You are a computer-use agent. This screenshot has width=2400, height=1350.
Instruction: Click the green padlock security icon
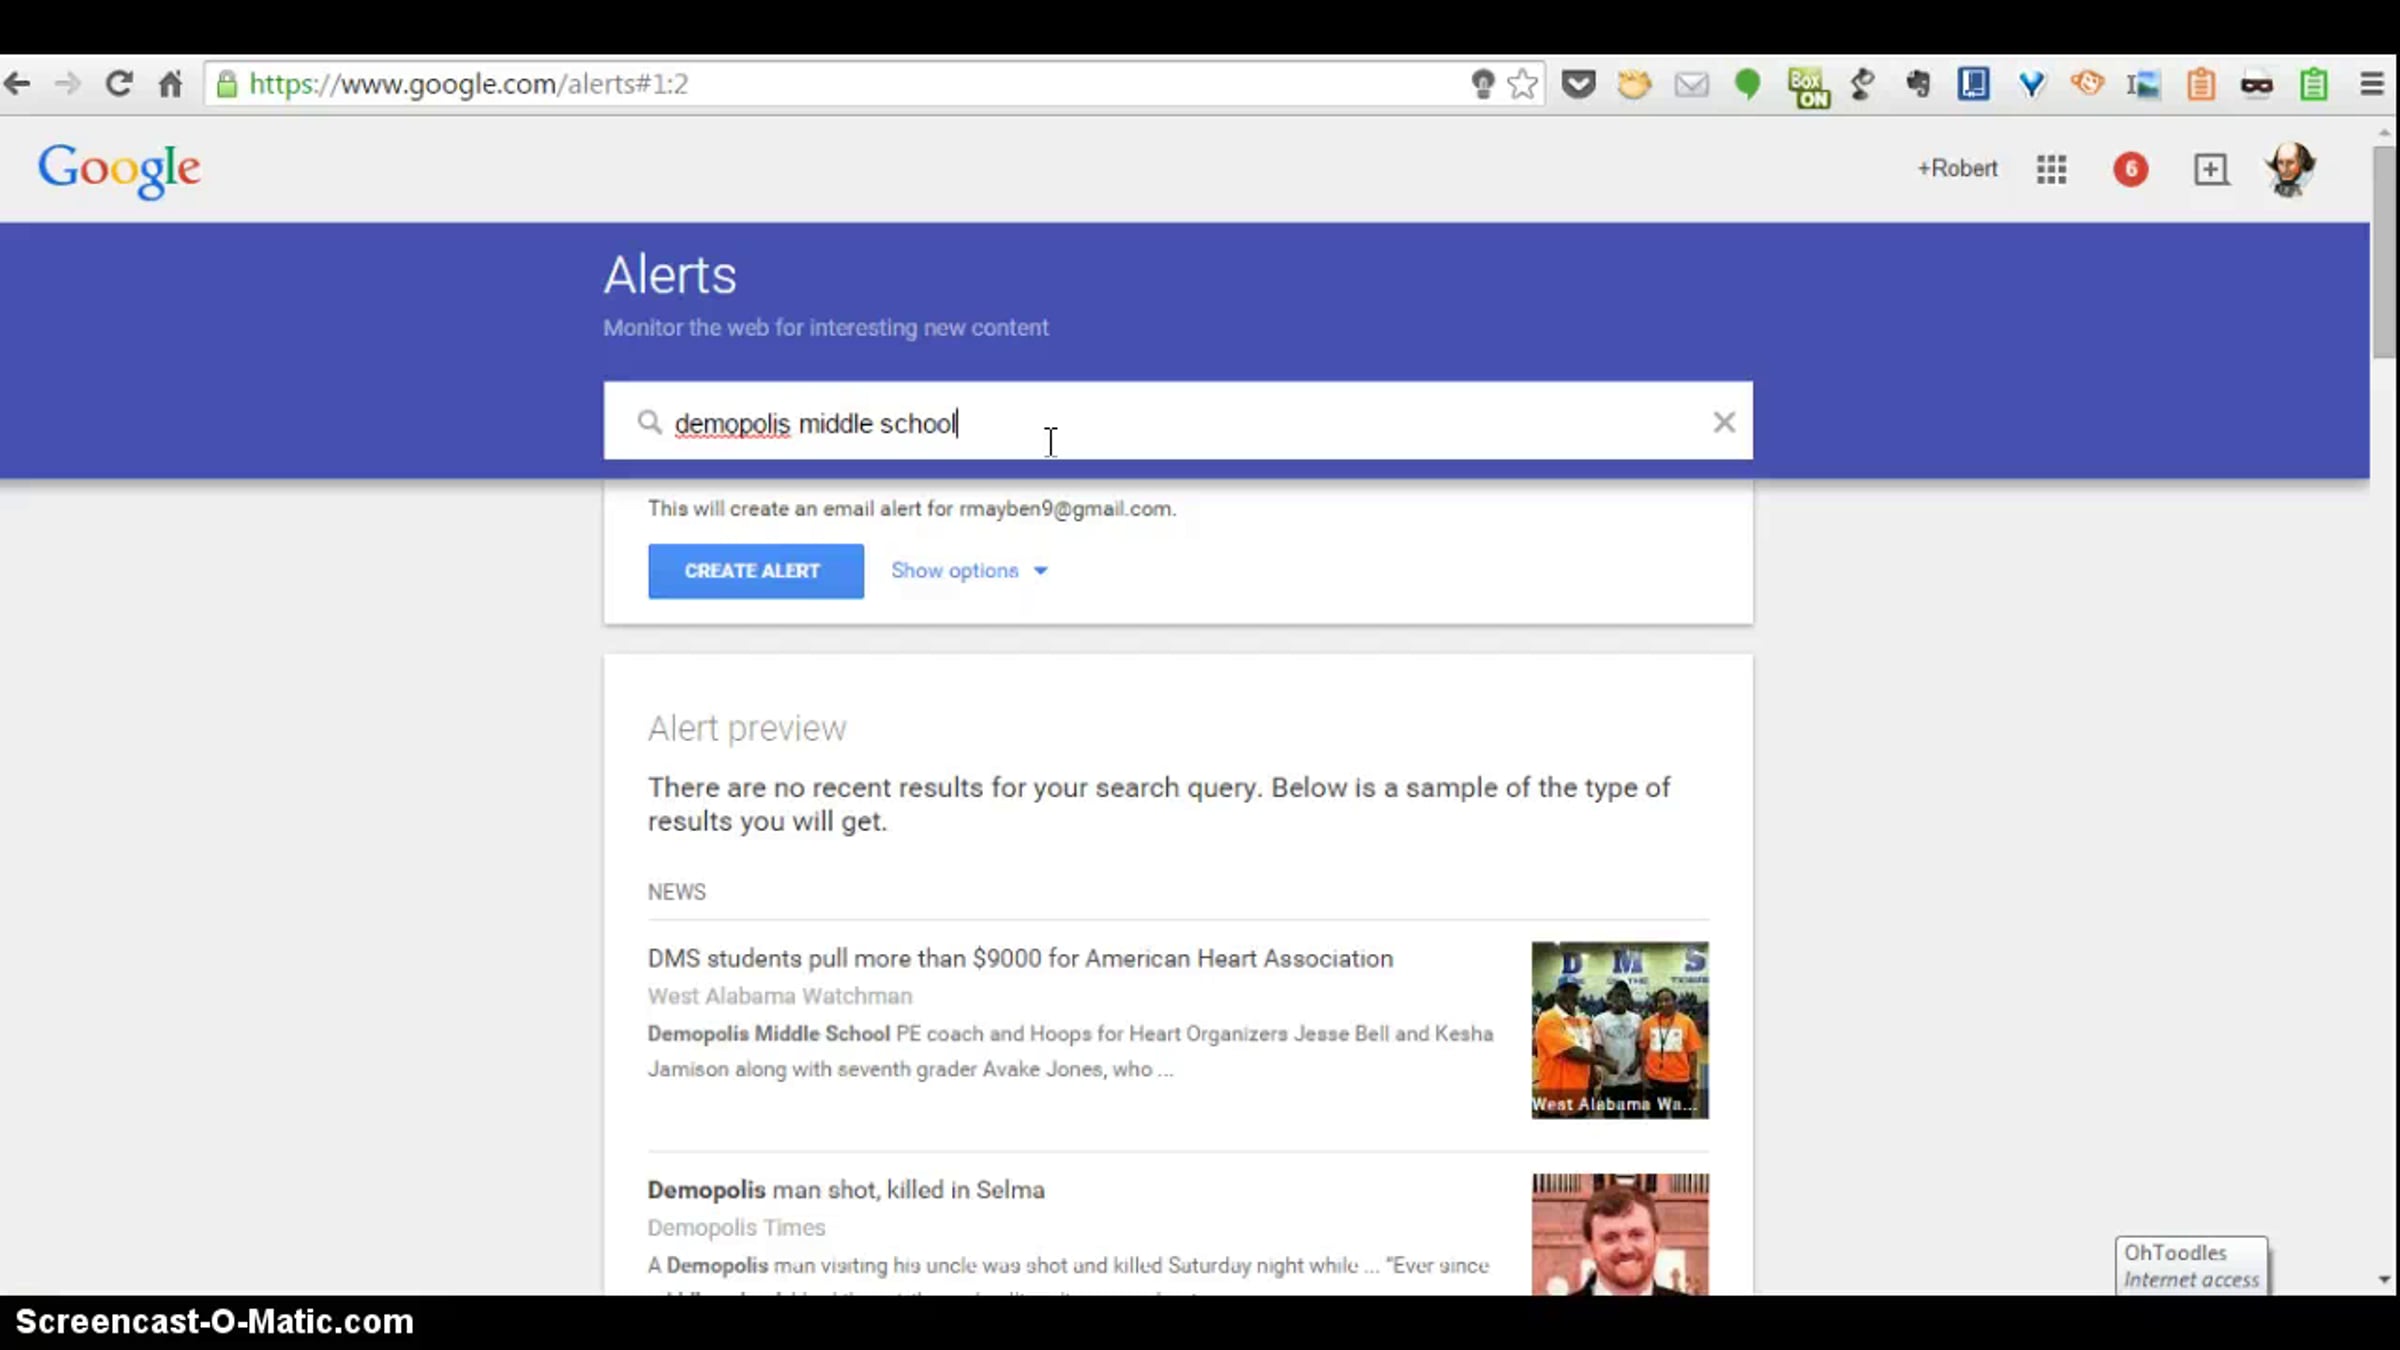click(x=227, y=84)
